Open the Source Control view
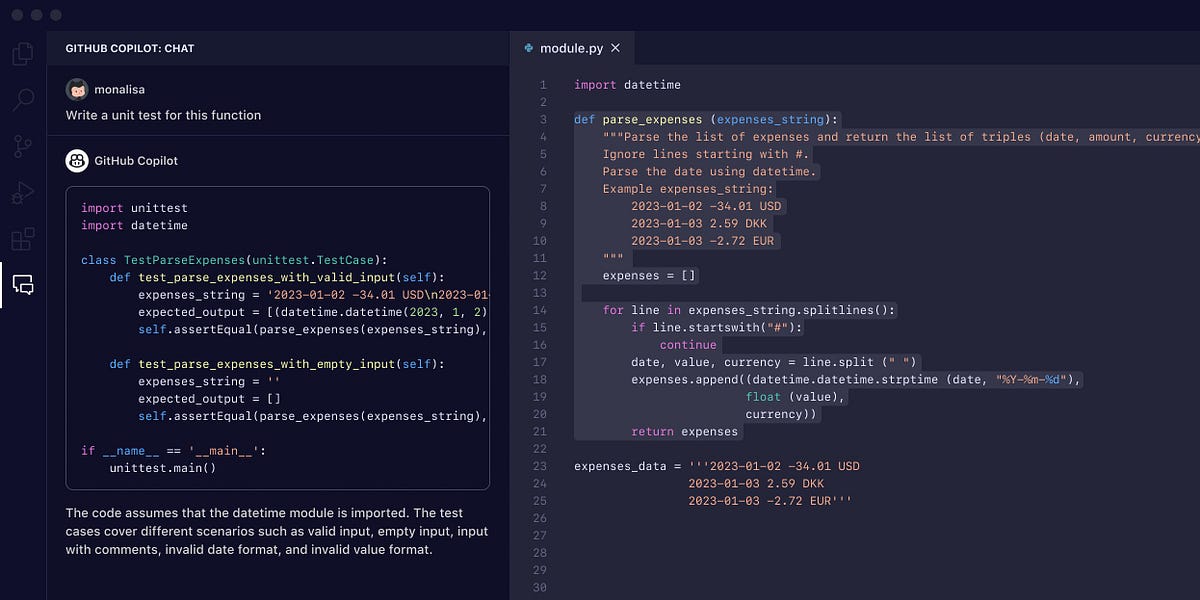 click(x=22, y=146)
